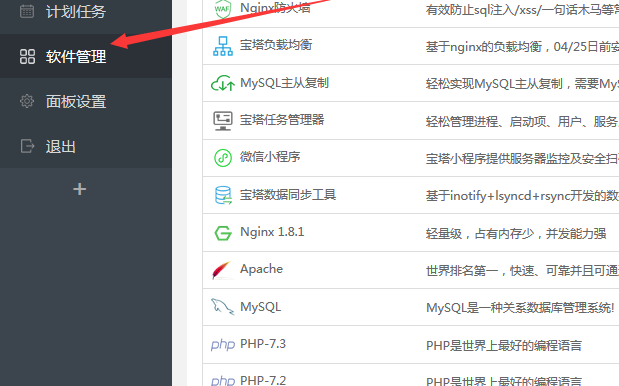Click the 宝塔负载均衡 network icon
This screenshot has width=619, height=386.
pos(223,46)
